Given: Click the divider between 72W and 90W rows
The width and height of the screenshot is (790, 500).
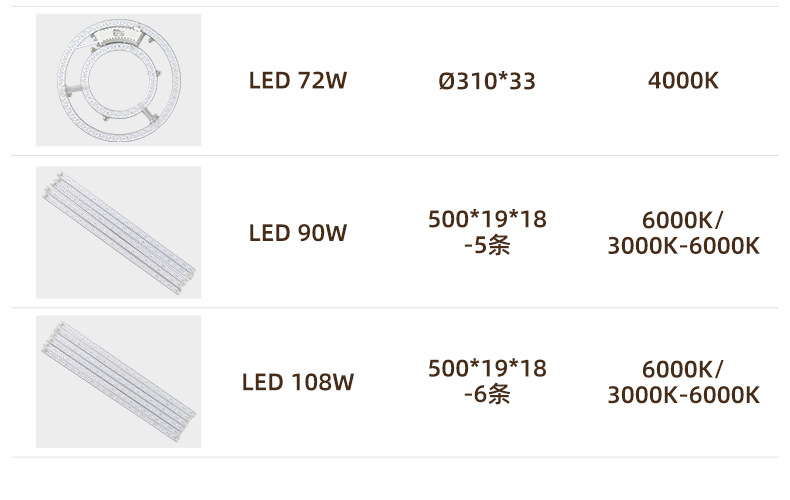Looking at the screenshot, I should [400, 156].
